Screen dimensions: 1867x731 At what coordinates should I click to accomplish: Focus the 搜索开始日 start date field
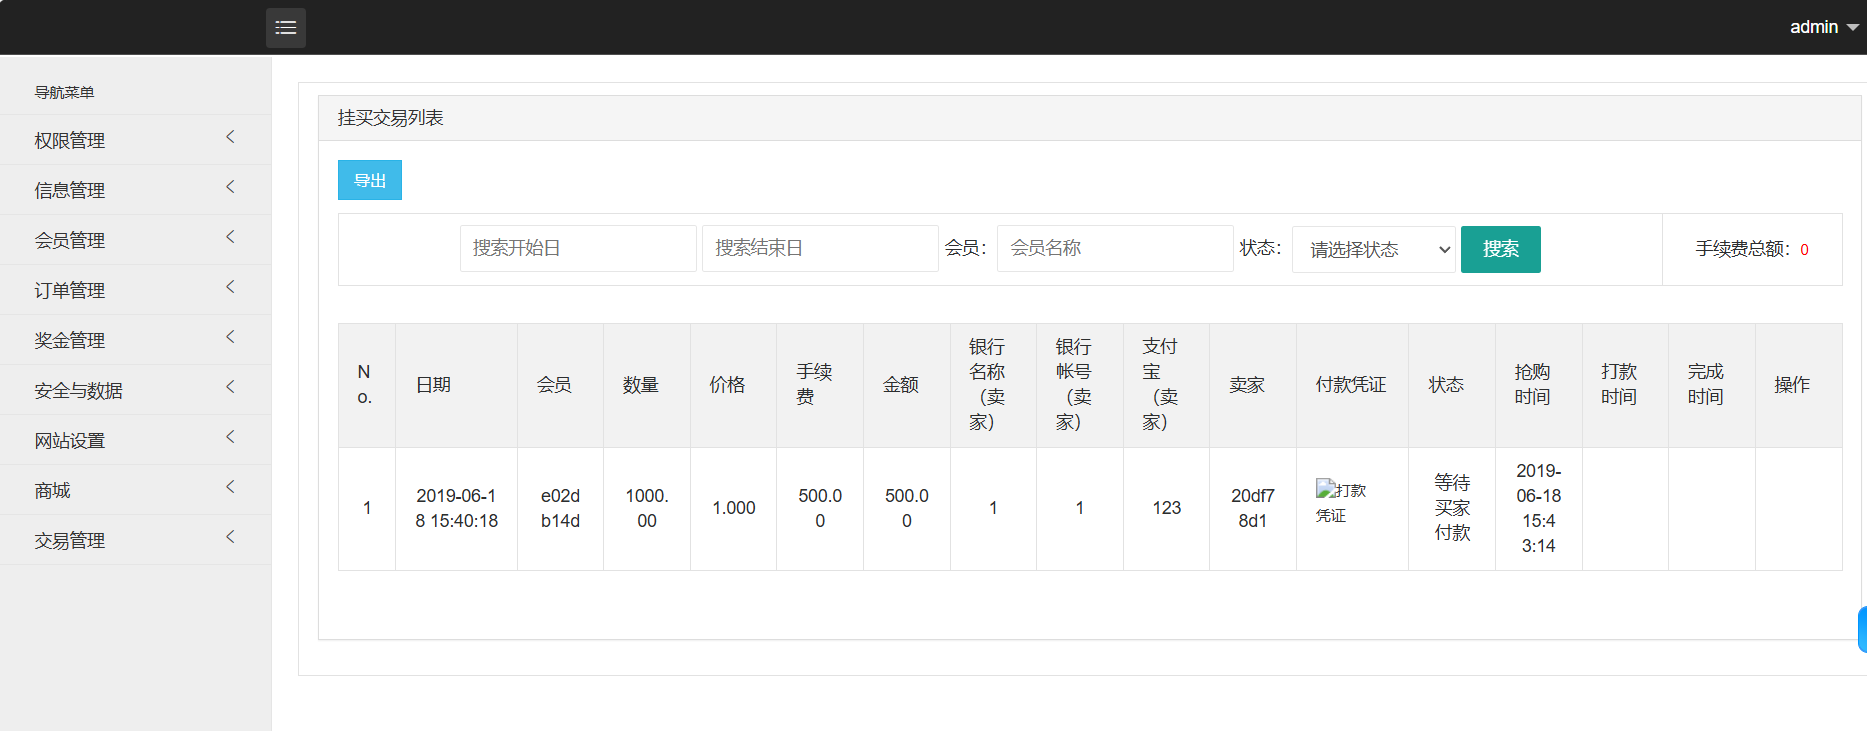[x=577, y=248]
